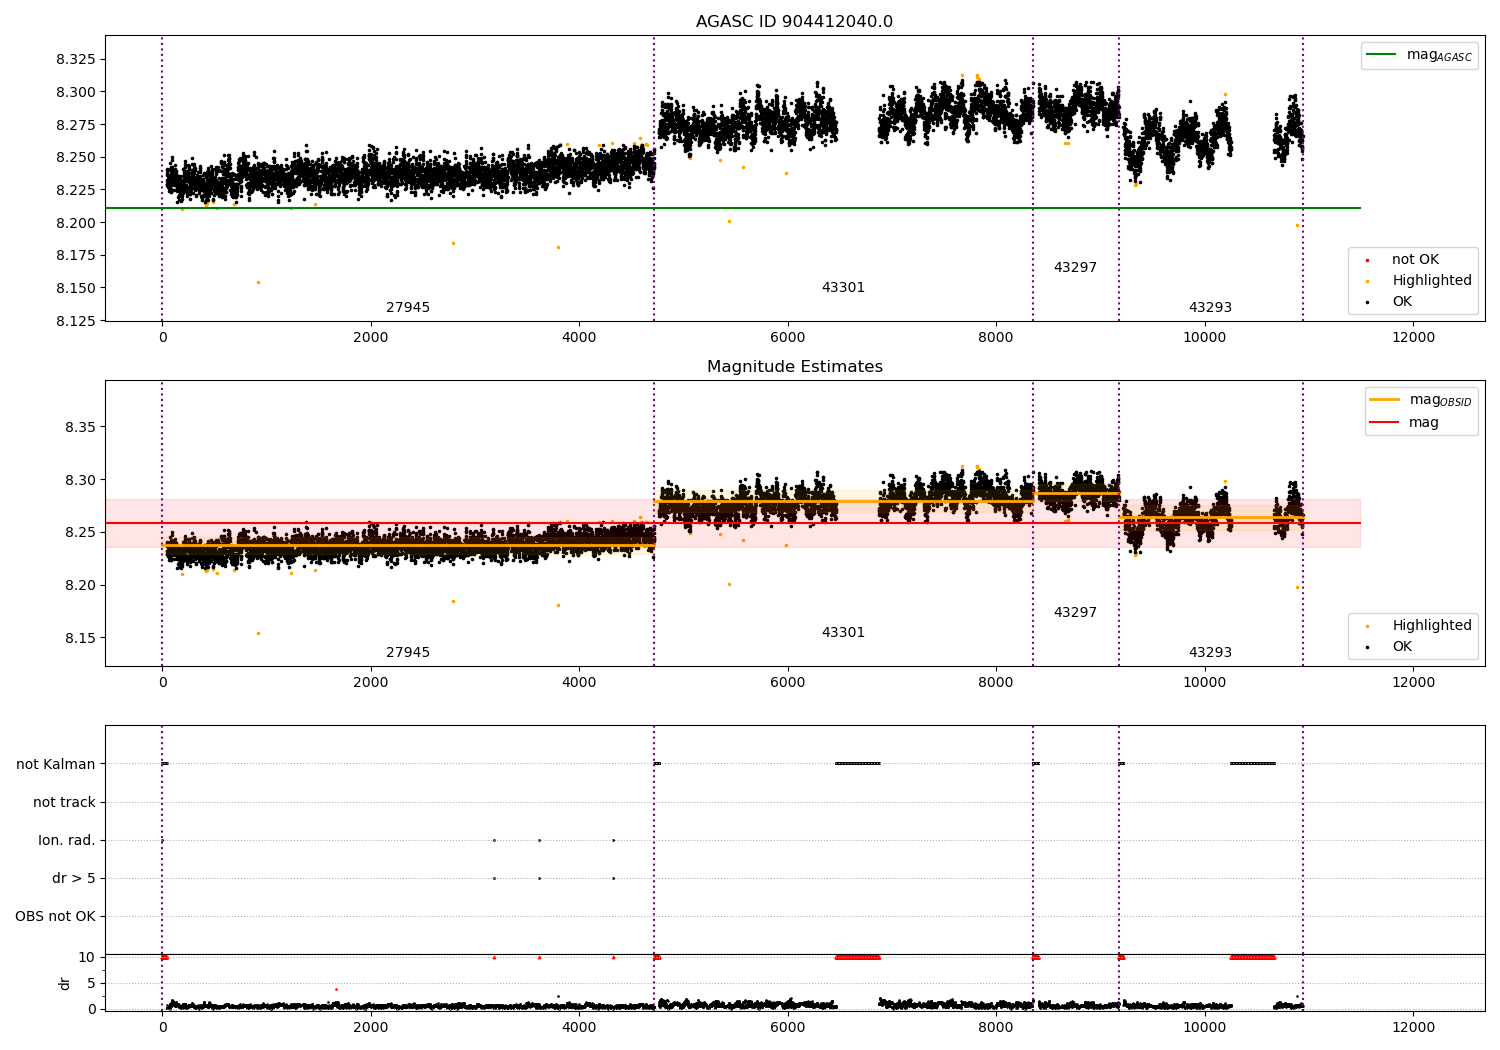Image resolution: width=1500 pixels, height=1050 pixels.
Task: Click y-tick 8.35 in Magnitude Estimates plot
Action: pos(80,428)
